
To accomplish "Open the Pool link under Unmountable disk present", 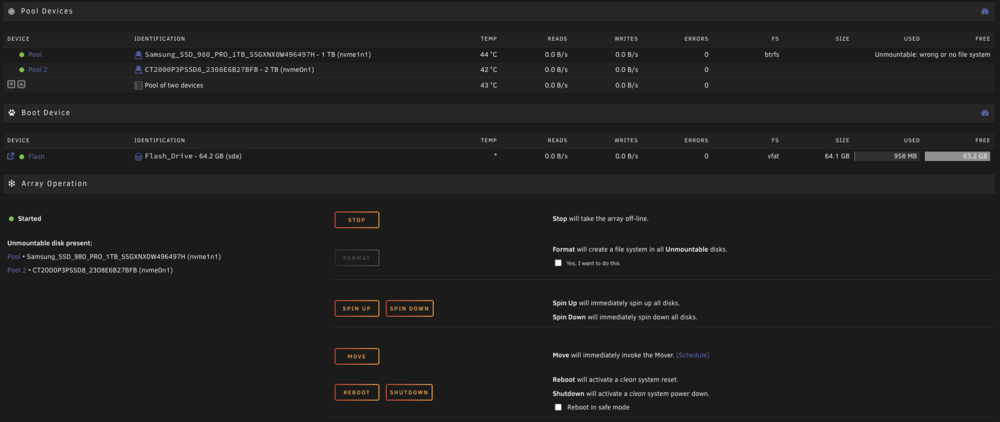I will (13, 256).
